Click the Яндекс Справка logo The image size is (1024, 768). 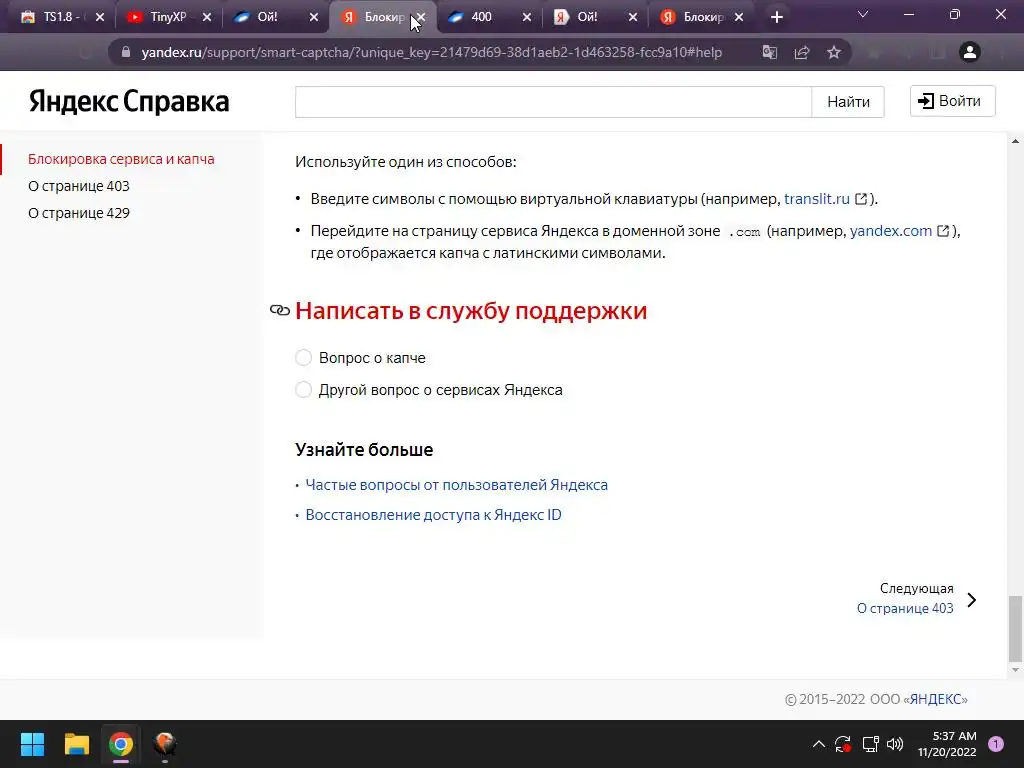(129, 101)
